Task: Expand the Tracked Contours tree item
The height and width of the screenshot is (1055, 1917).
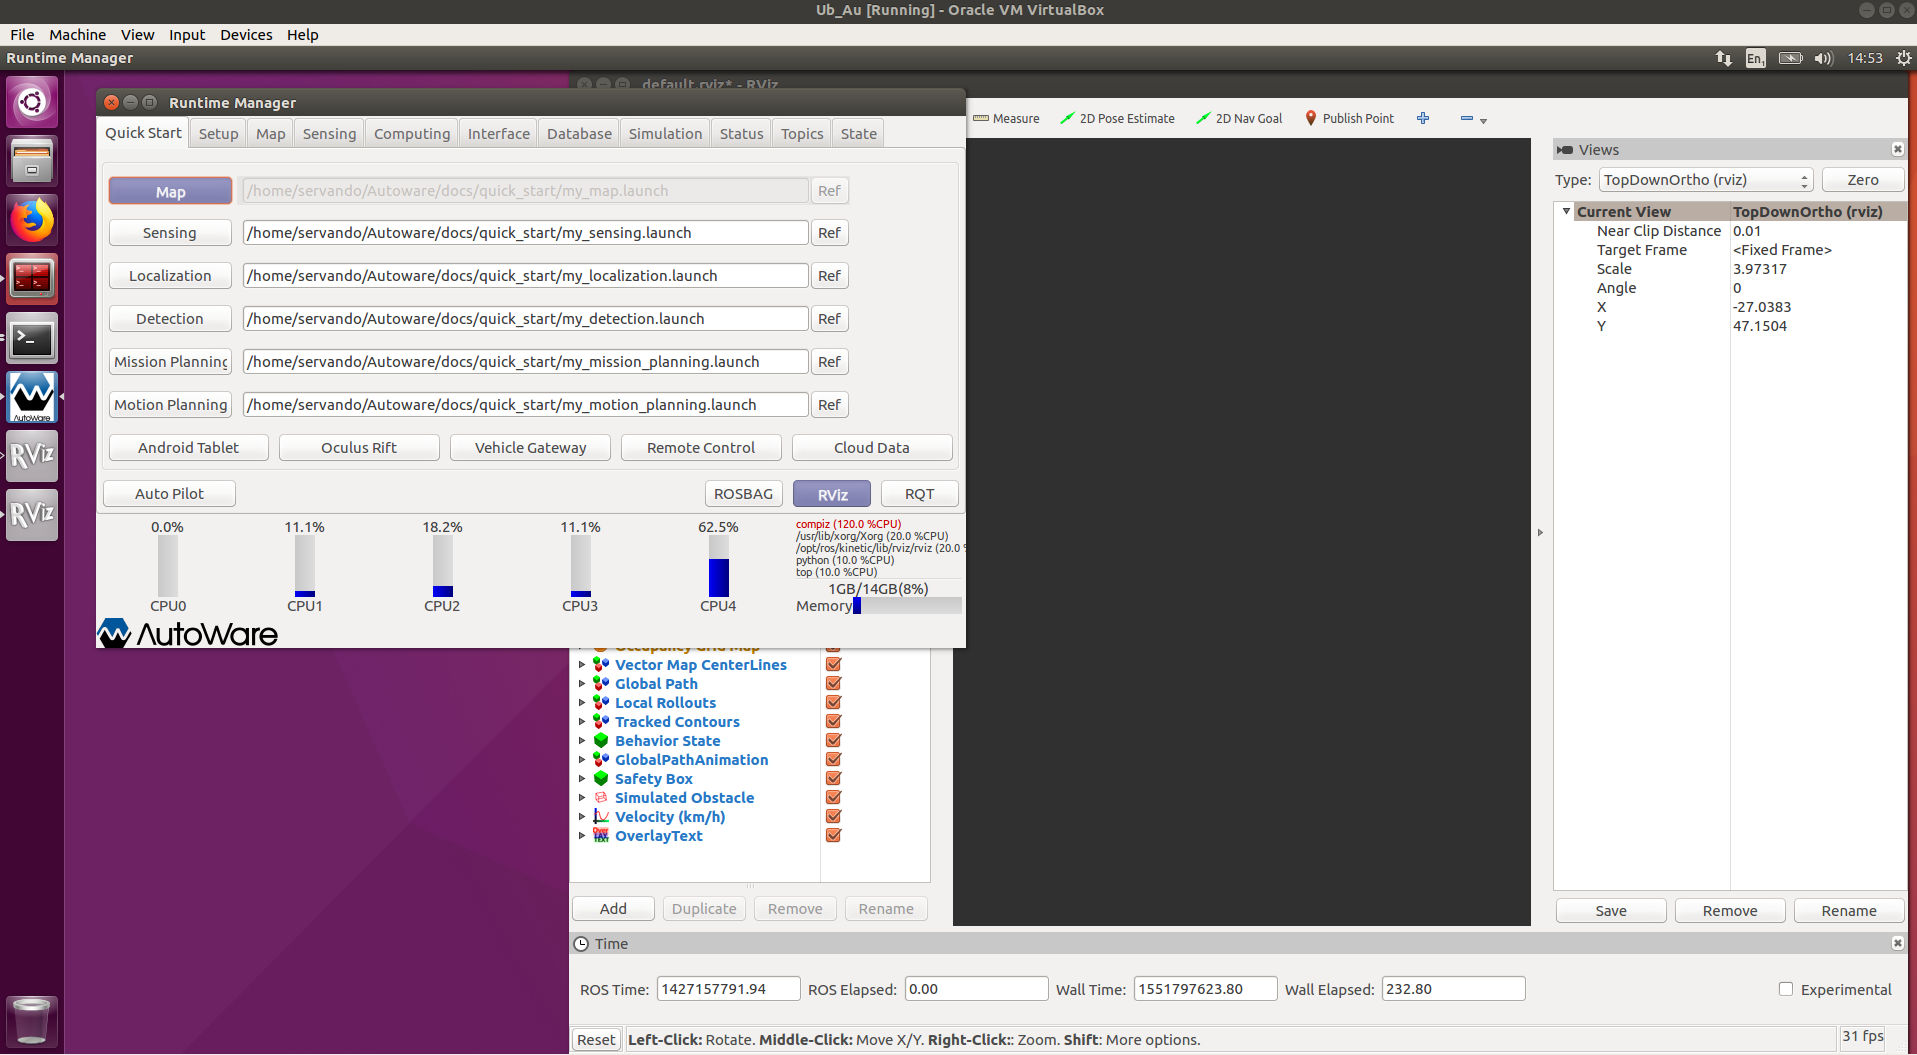Action: (x=582, y=721)
